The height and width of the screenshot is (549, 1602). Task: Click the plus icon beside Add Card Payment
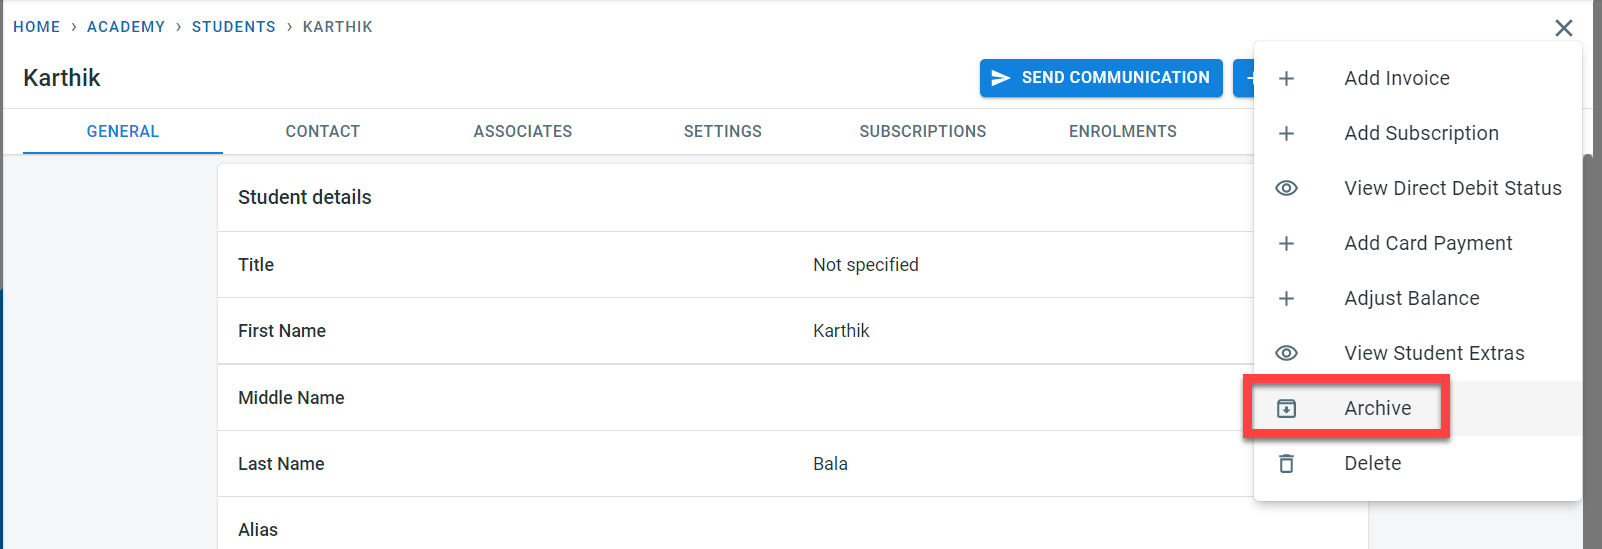[x=1286, y=243]
